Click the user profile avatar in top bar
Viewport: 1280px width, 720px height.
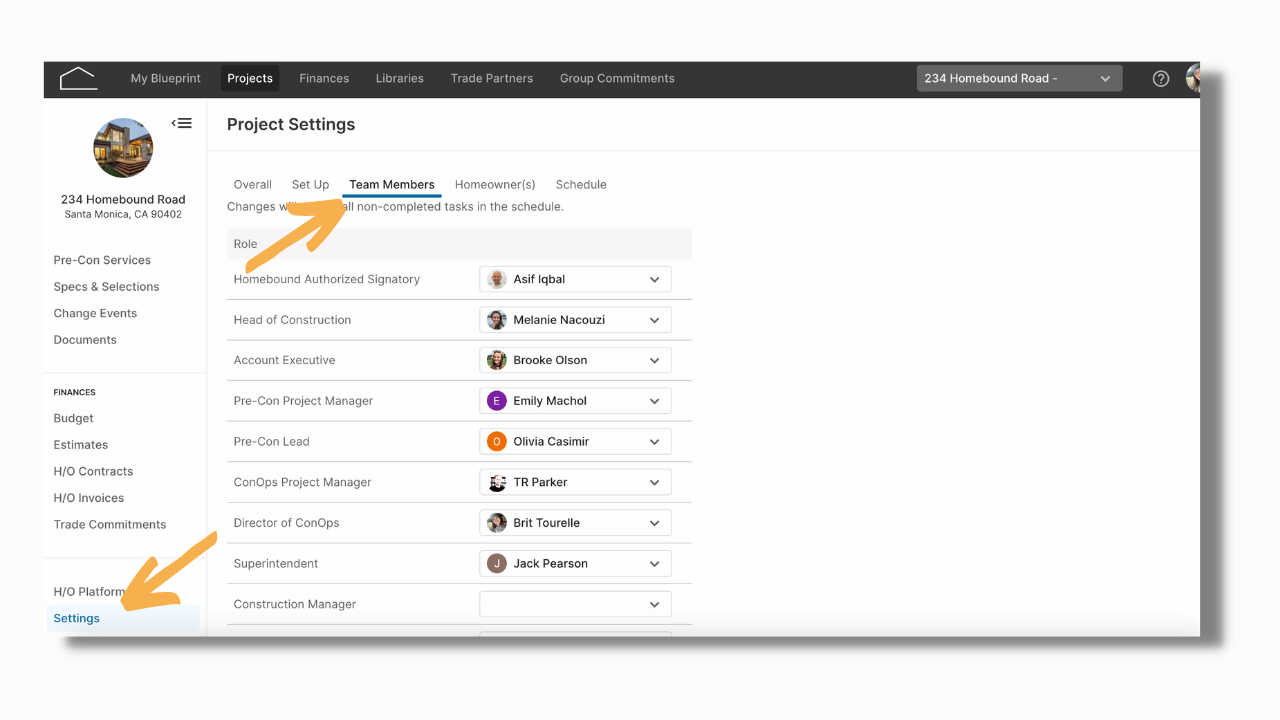click(x=1193, y=78)
